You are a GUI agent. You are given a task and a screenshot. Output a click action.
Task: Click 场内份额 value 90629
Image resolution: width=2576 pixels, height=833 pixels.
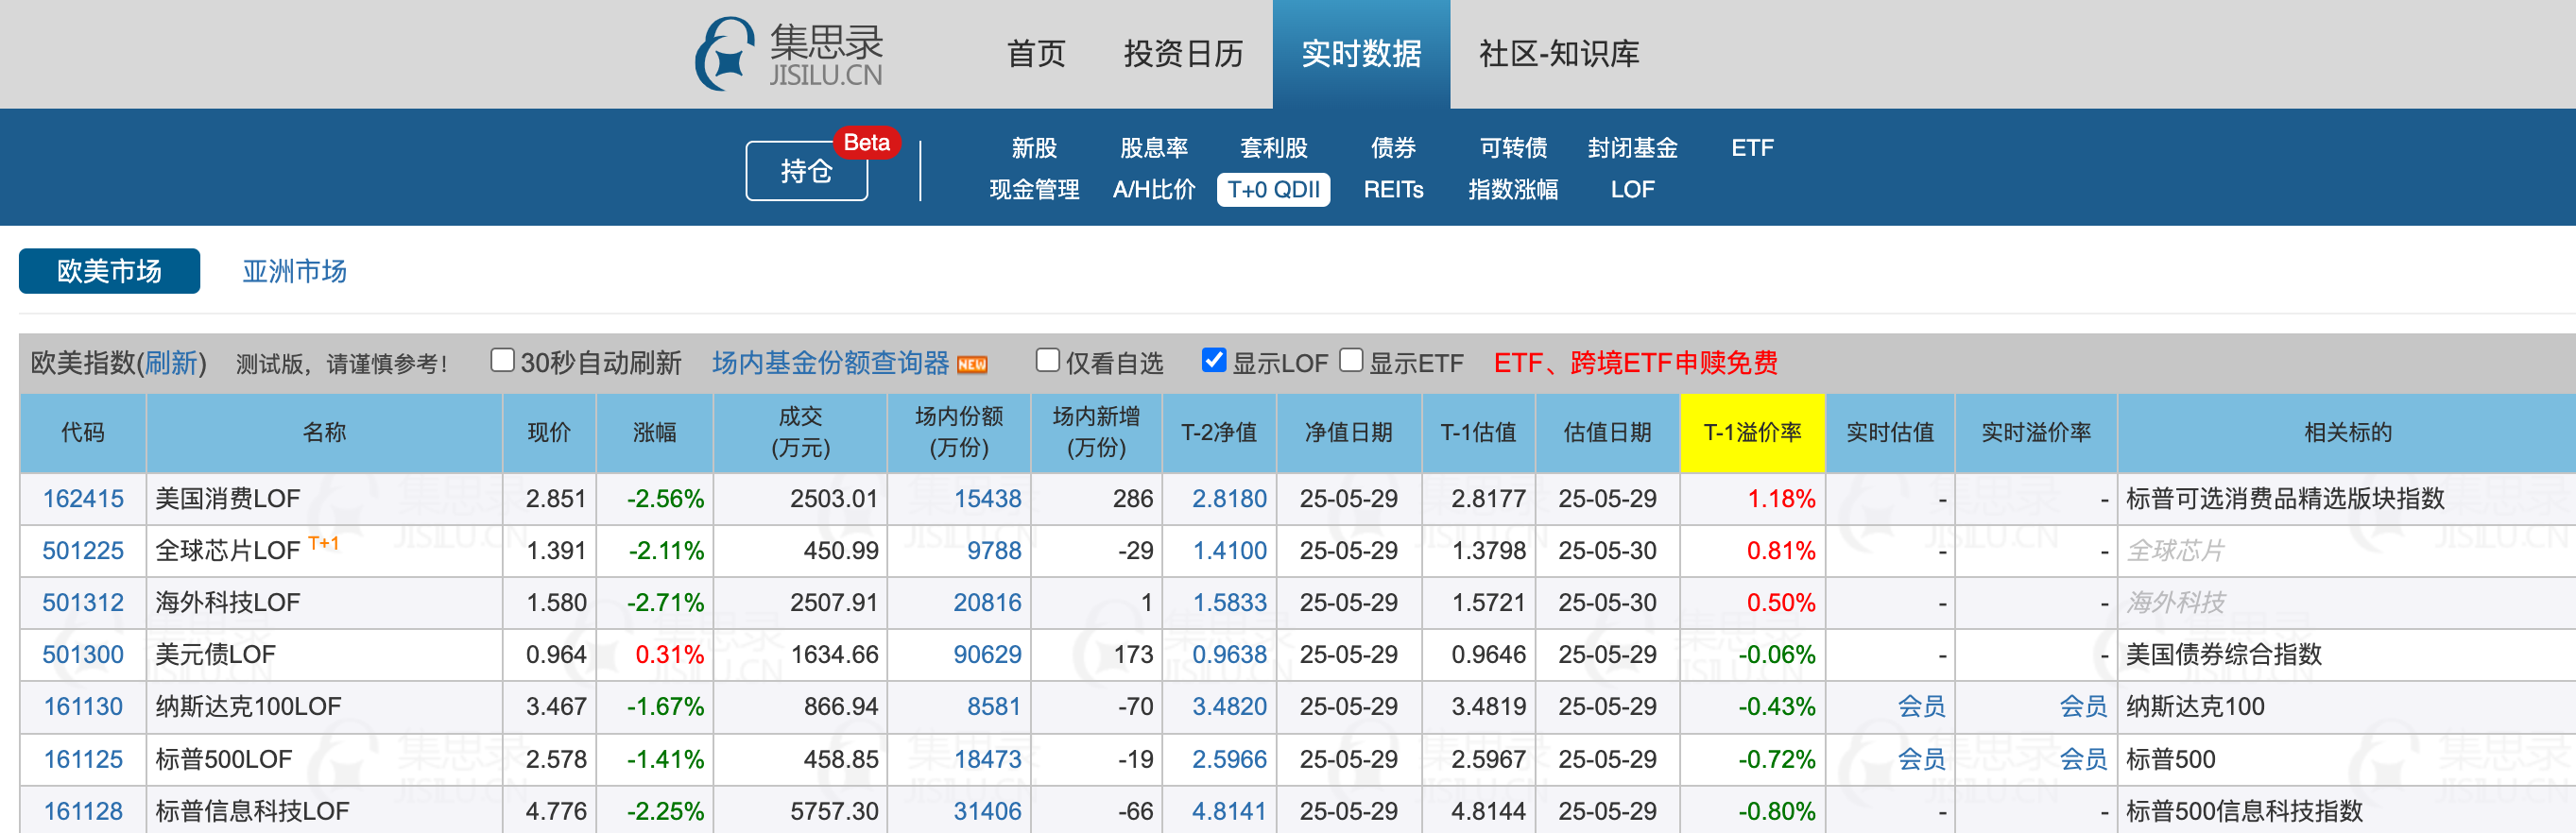coord(987,654)
